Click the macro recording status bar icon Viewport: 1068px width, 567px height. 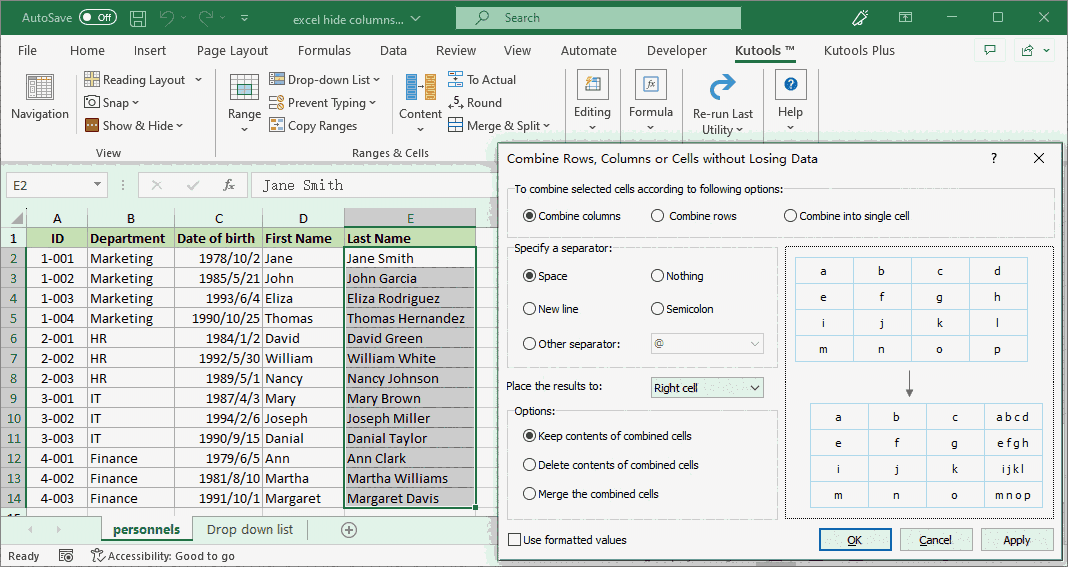[65, 556]
